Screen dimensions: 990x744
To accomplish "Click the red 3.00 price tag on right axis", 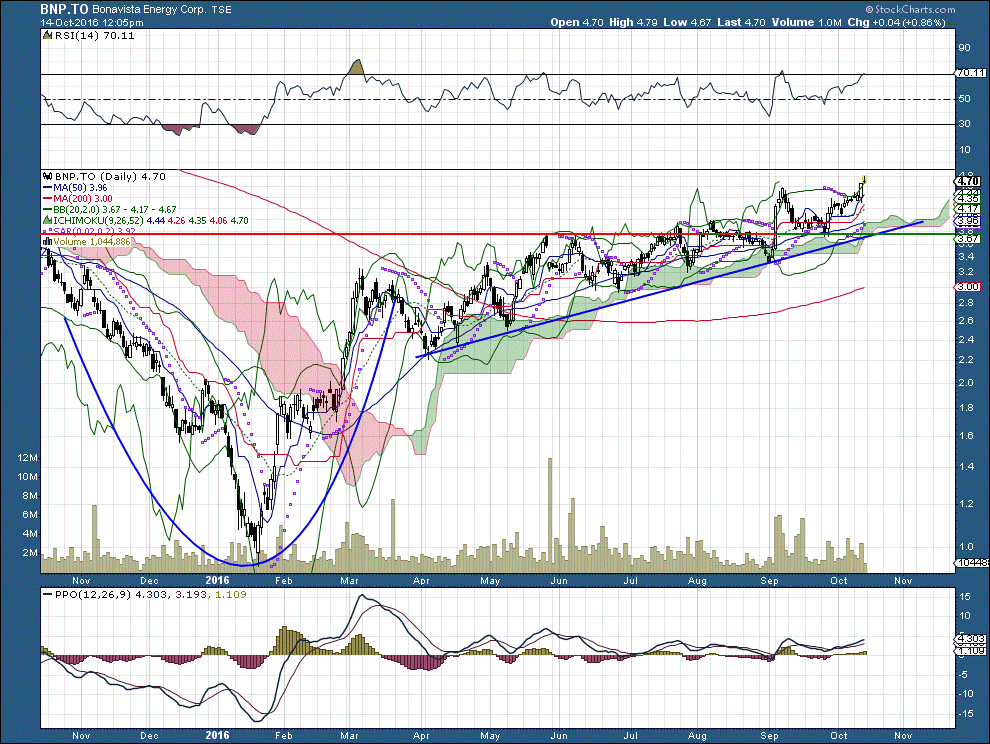I will (968, 287).
